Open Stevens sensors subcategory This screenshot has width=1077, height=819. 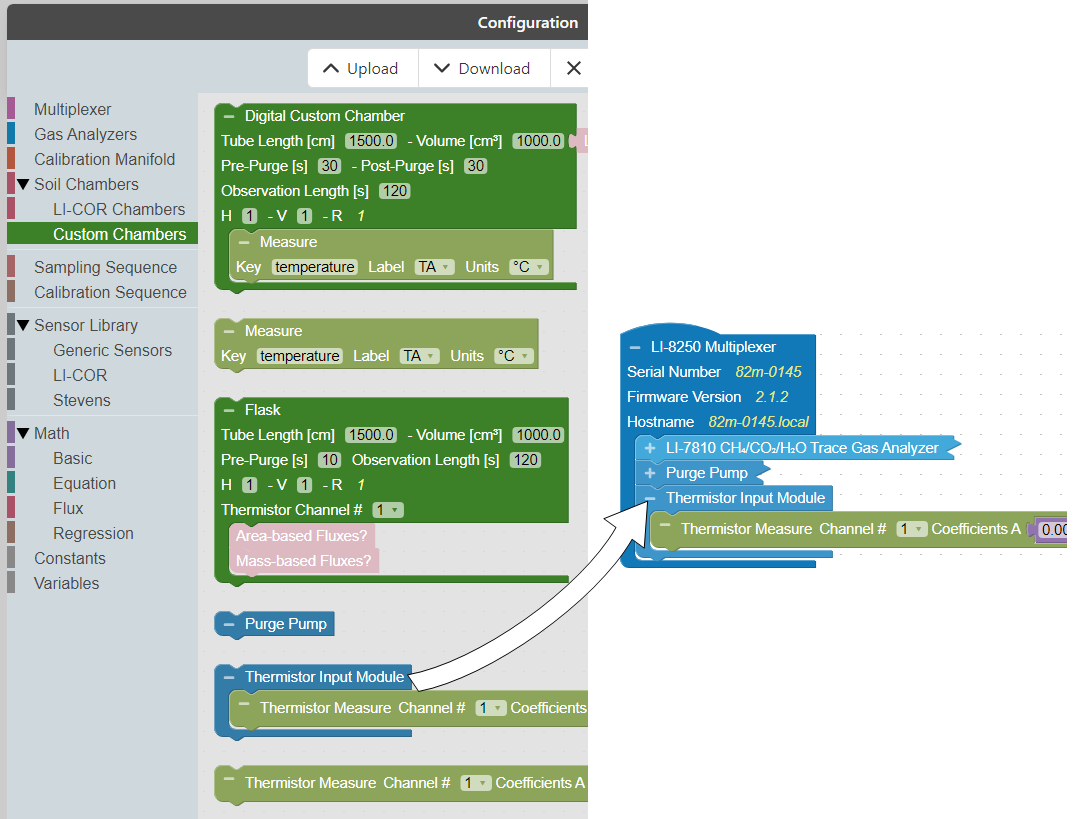pyautogui.click(x=82, y=401)
